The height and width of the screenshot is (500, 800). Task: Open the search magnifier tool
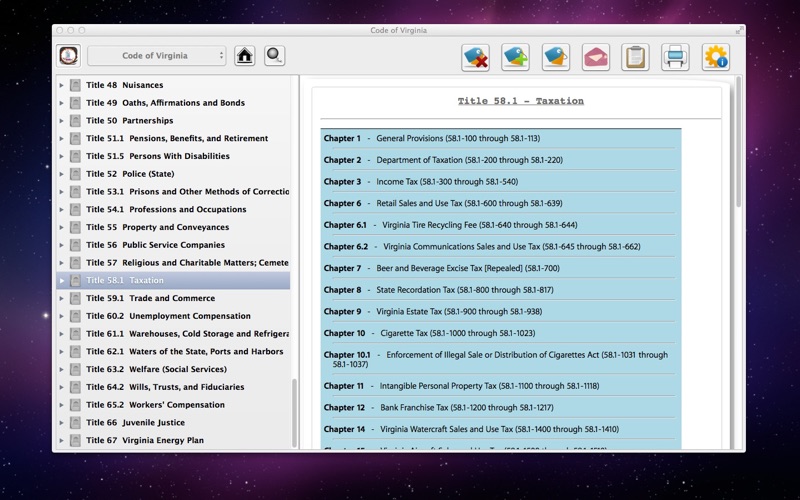[274, 56]
